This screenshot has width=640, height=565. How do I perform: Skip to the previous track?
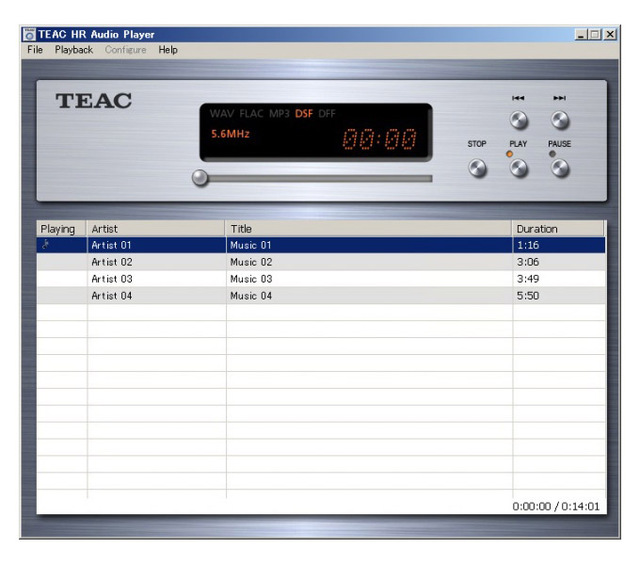click(518, 121)
